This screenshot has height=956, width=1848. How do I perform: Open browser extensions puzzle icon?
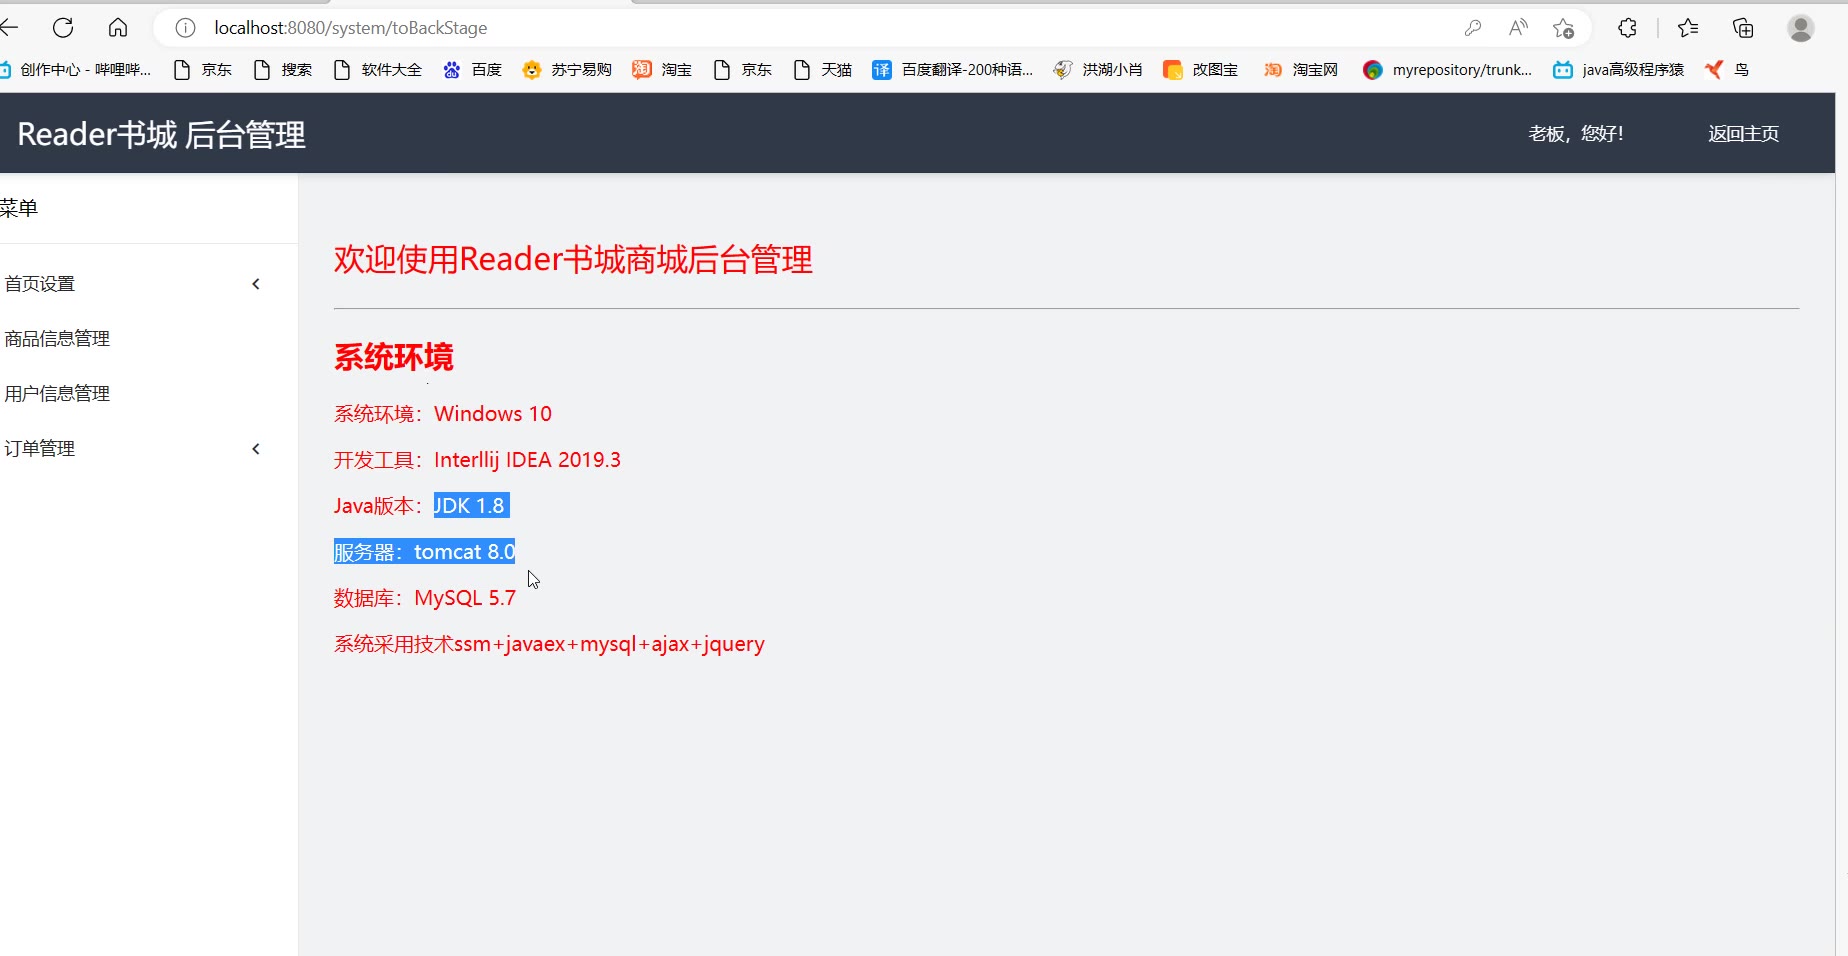pyautogui.click(x=1628, y=28)
